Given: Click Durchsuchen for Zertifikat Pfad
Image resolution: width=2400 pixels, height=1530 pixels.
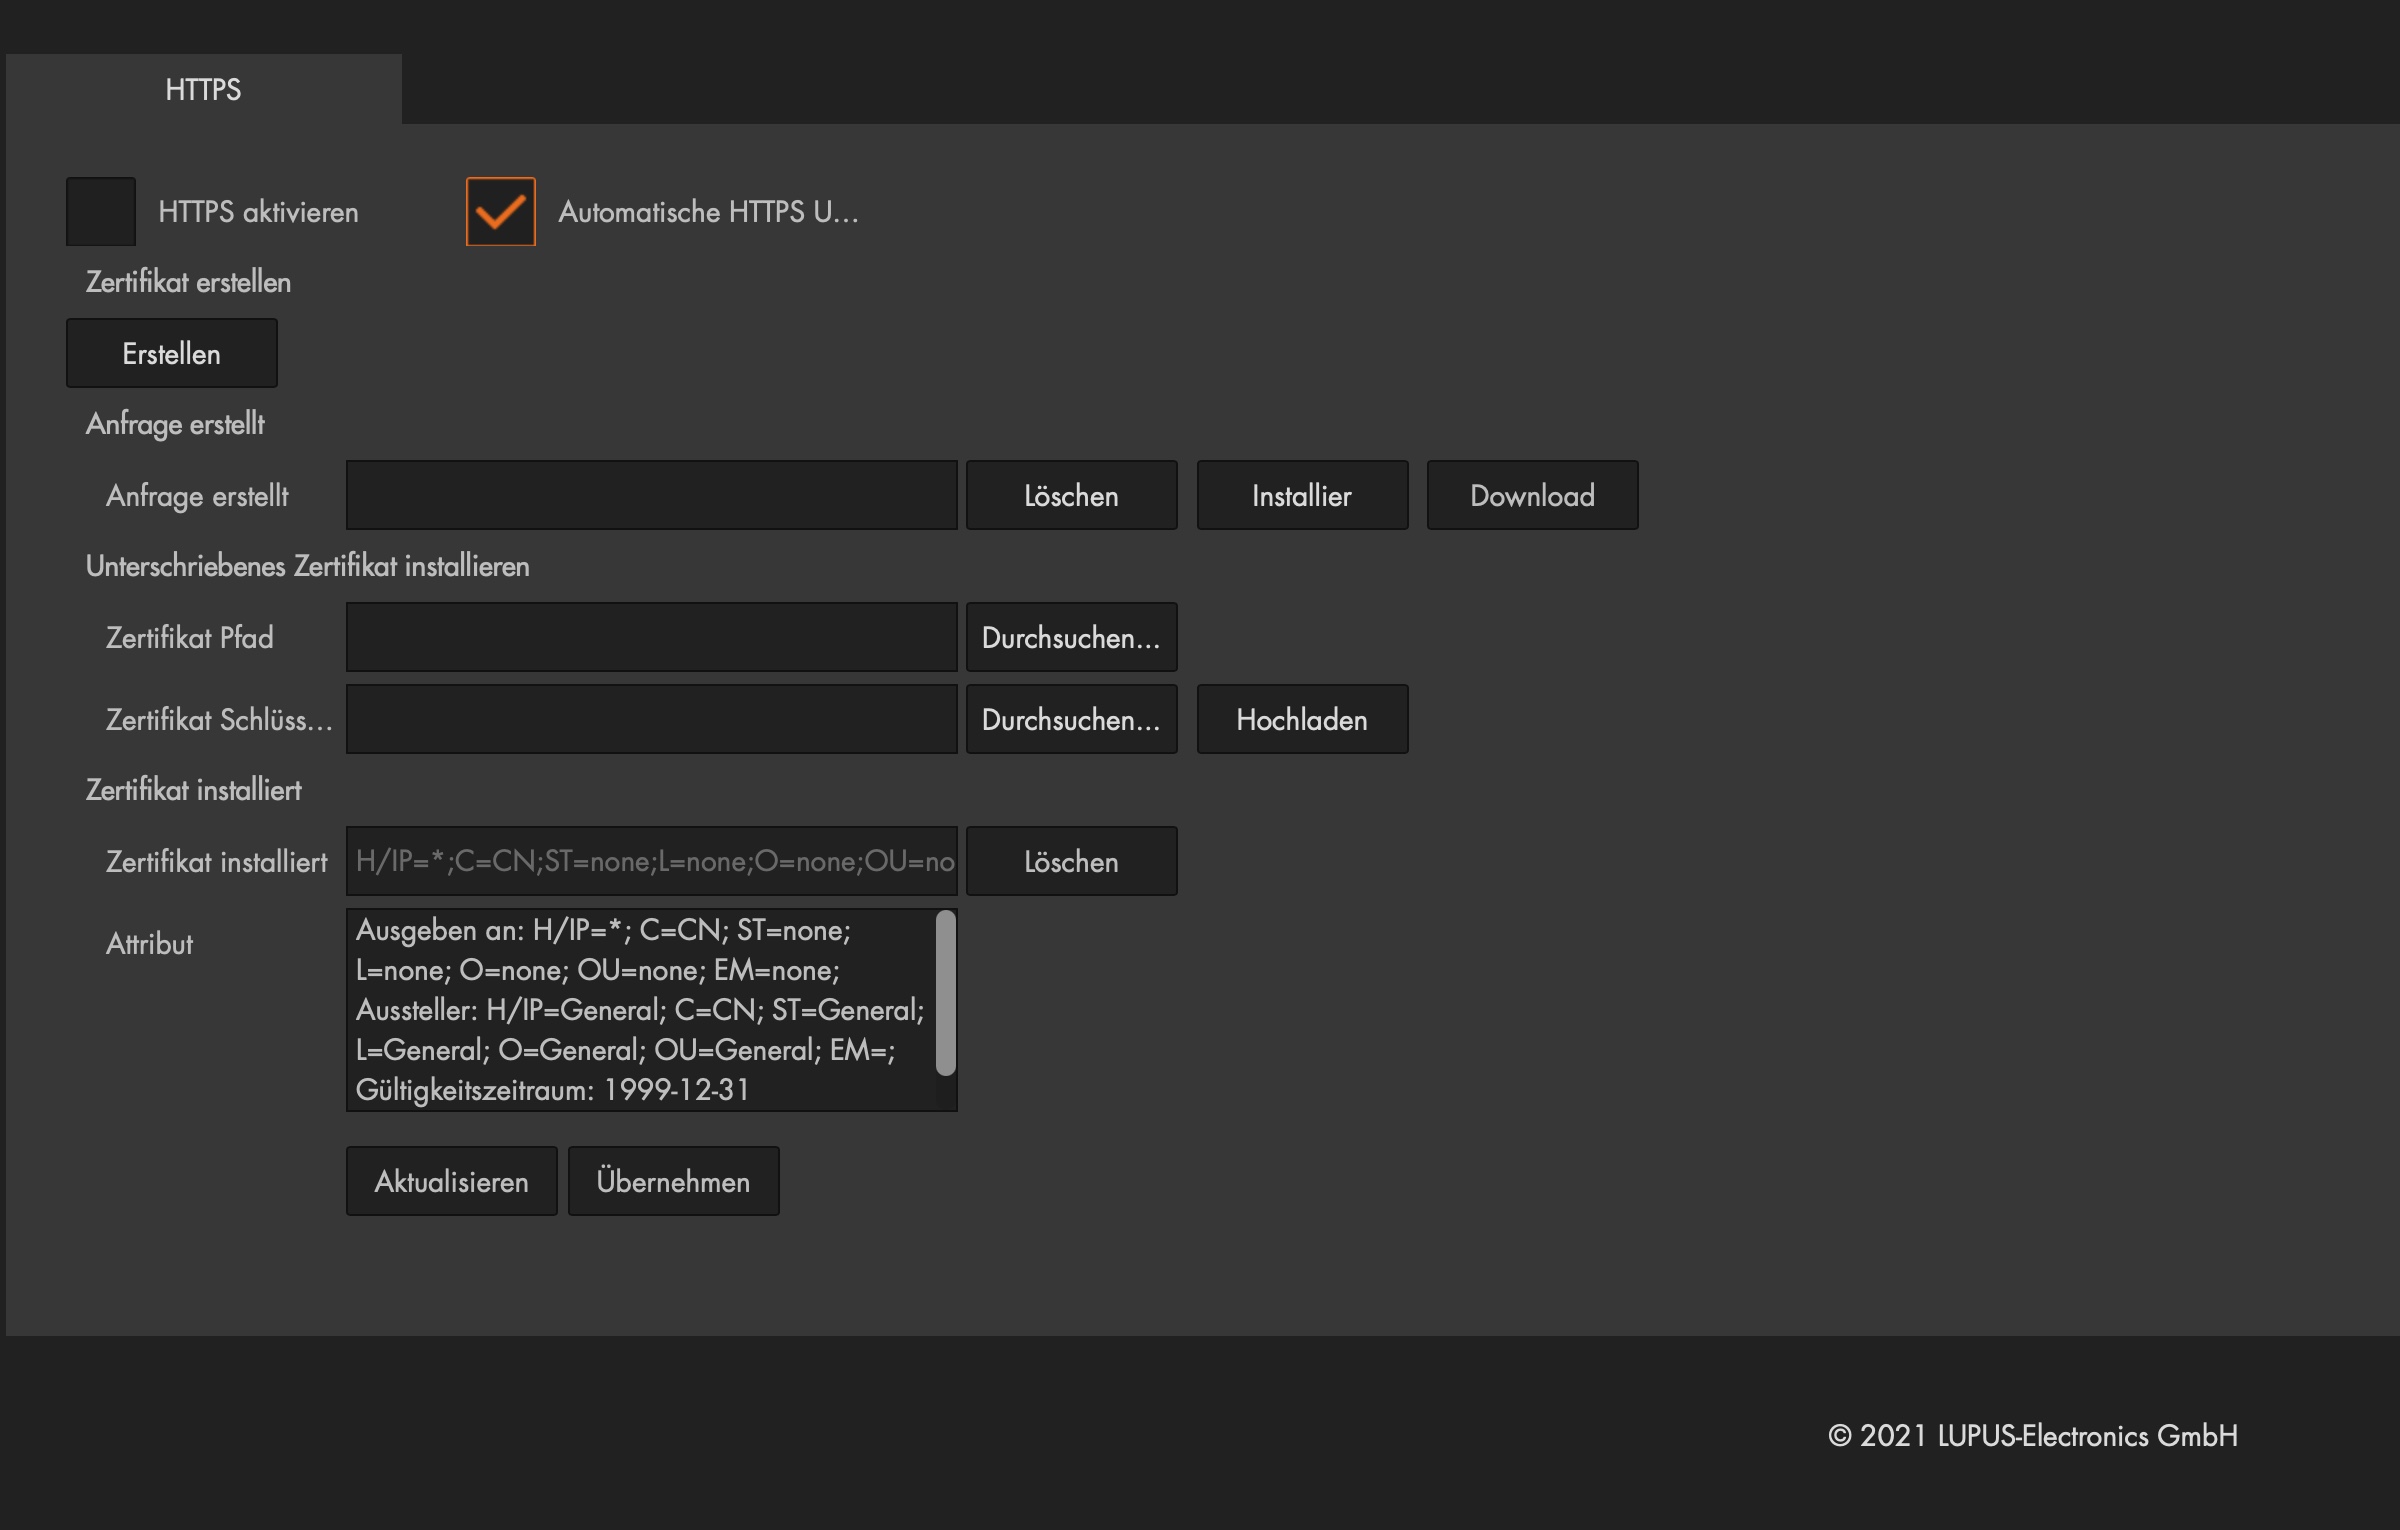Looking at the screenshot, I should [x=1071, y=637].
